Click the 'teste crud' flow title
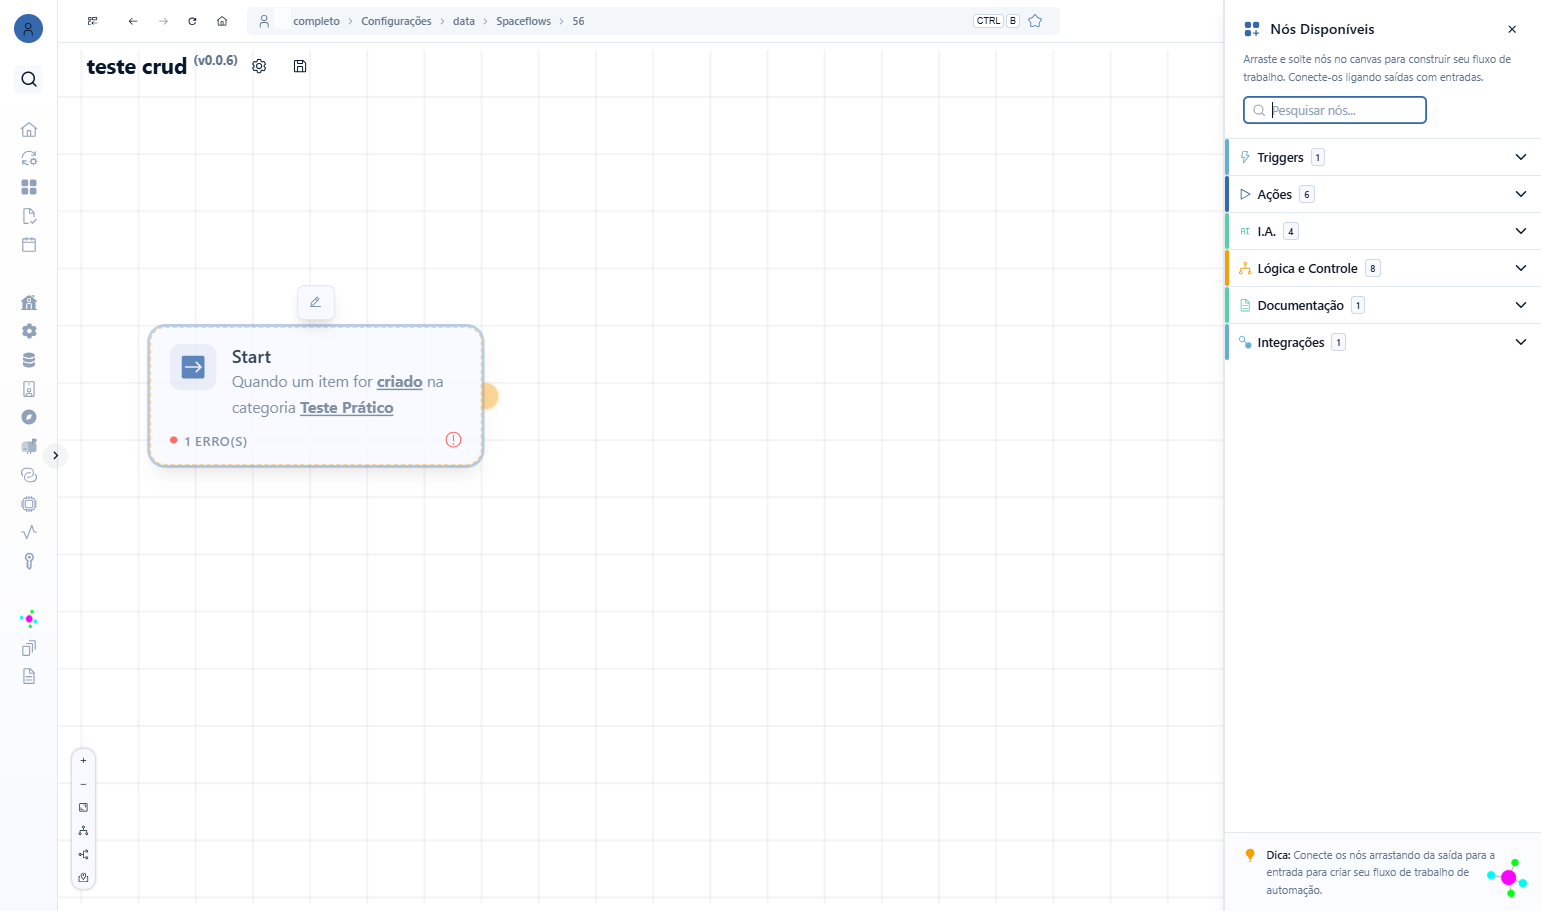This screenshot has height=911, width=1541. [x=137, y=67]
